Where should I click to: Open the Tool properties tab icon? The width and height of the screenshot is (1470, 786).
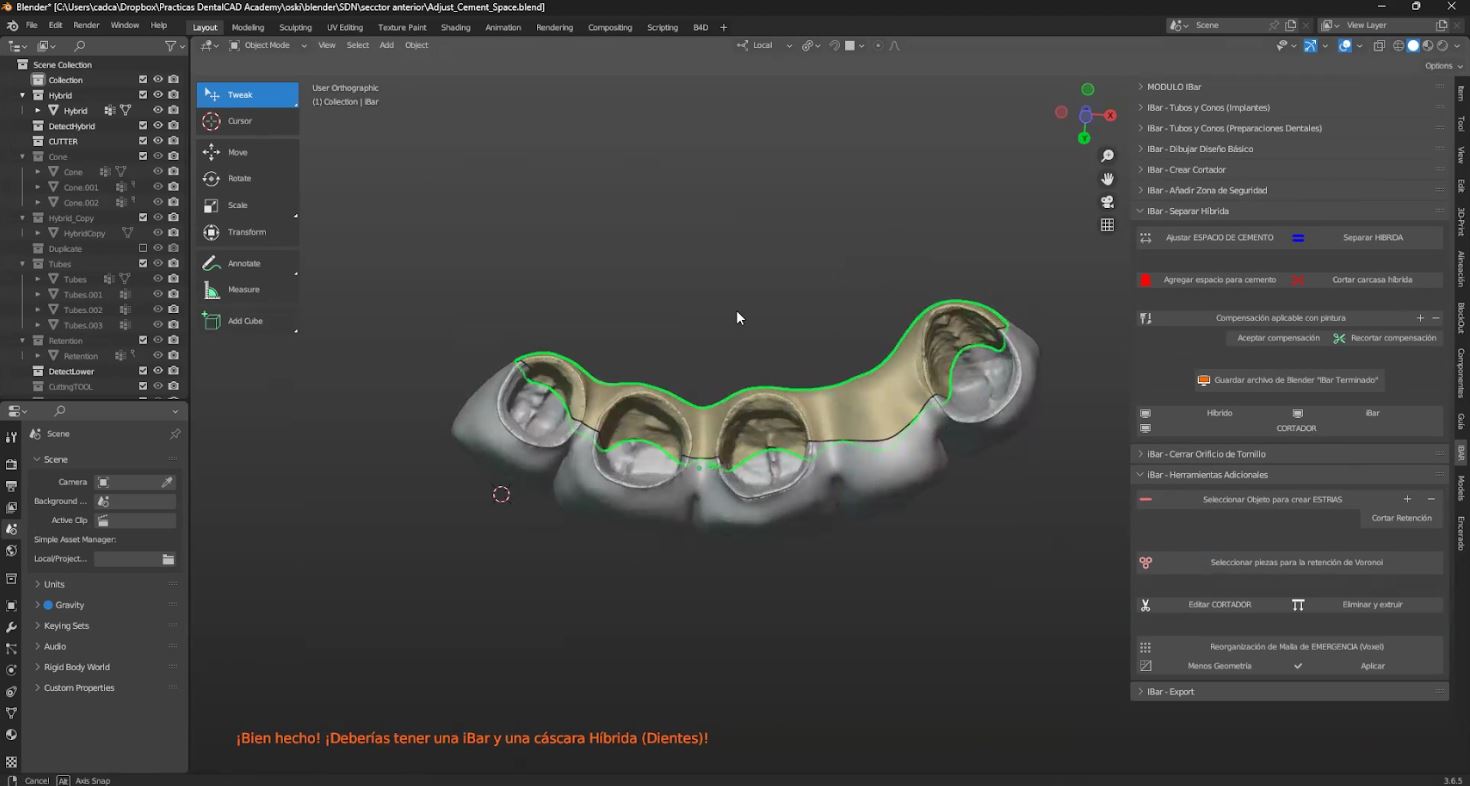click(11, 437)
